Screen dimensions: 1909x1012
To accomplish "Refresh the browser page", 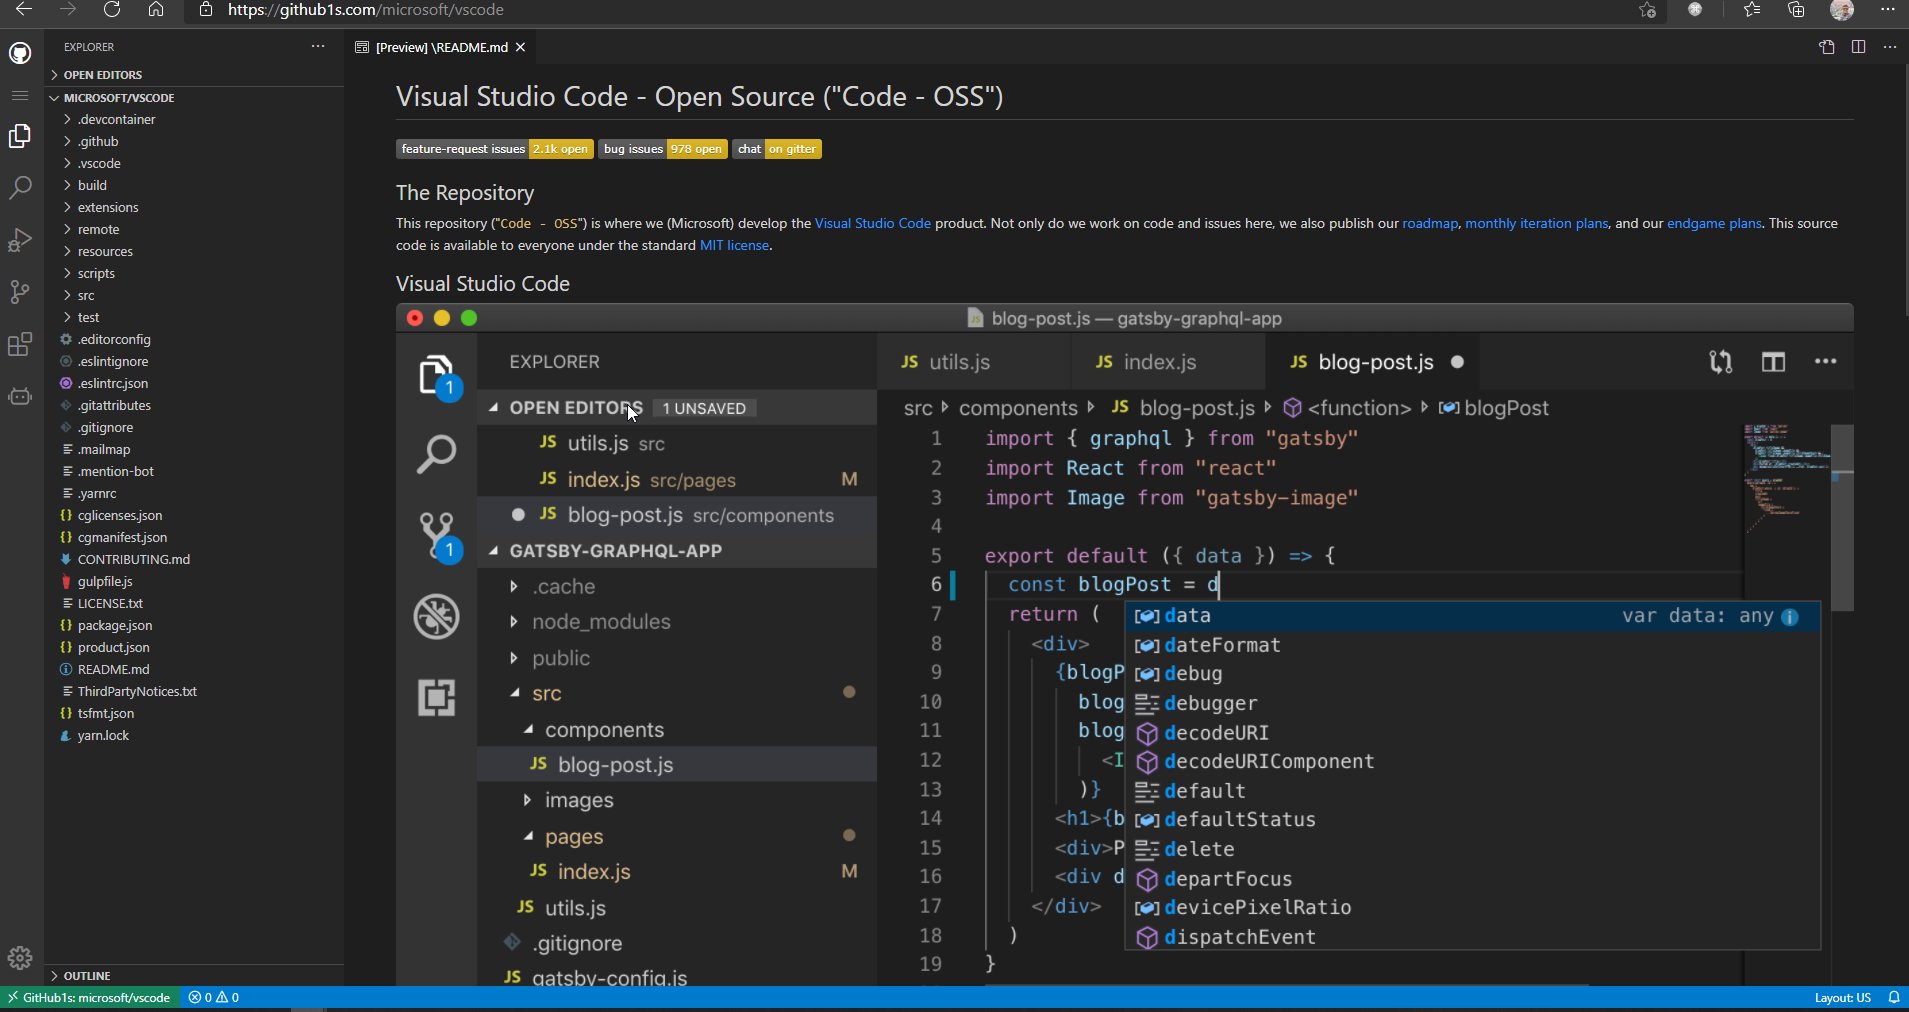I will pos(112,10).
